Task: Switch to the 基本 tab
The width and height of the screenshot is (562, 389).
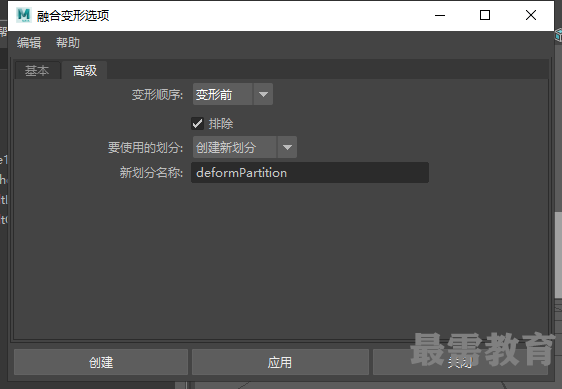Action: click(37, 71)
